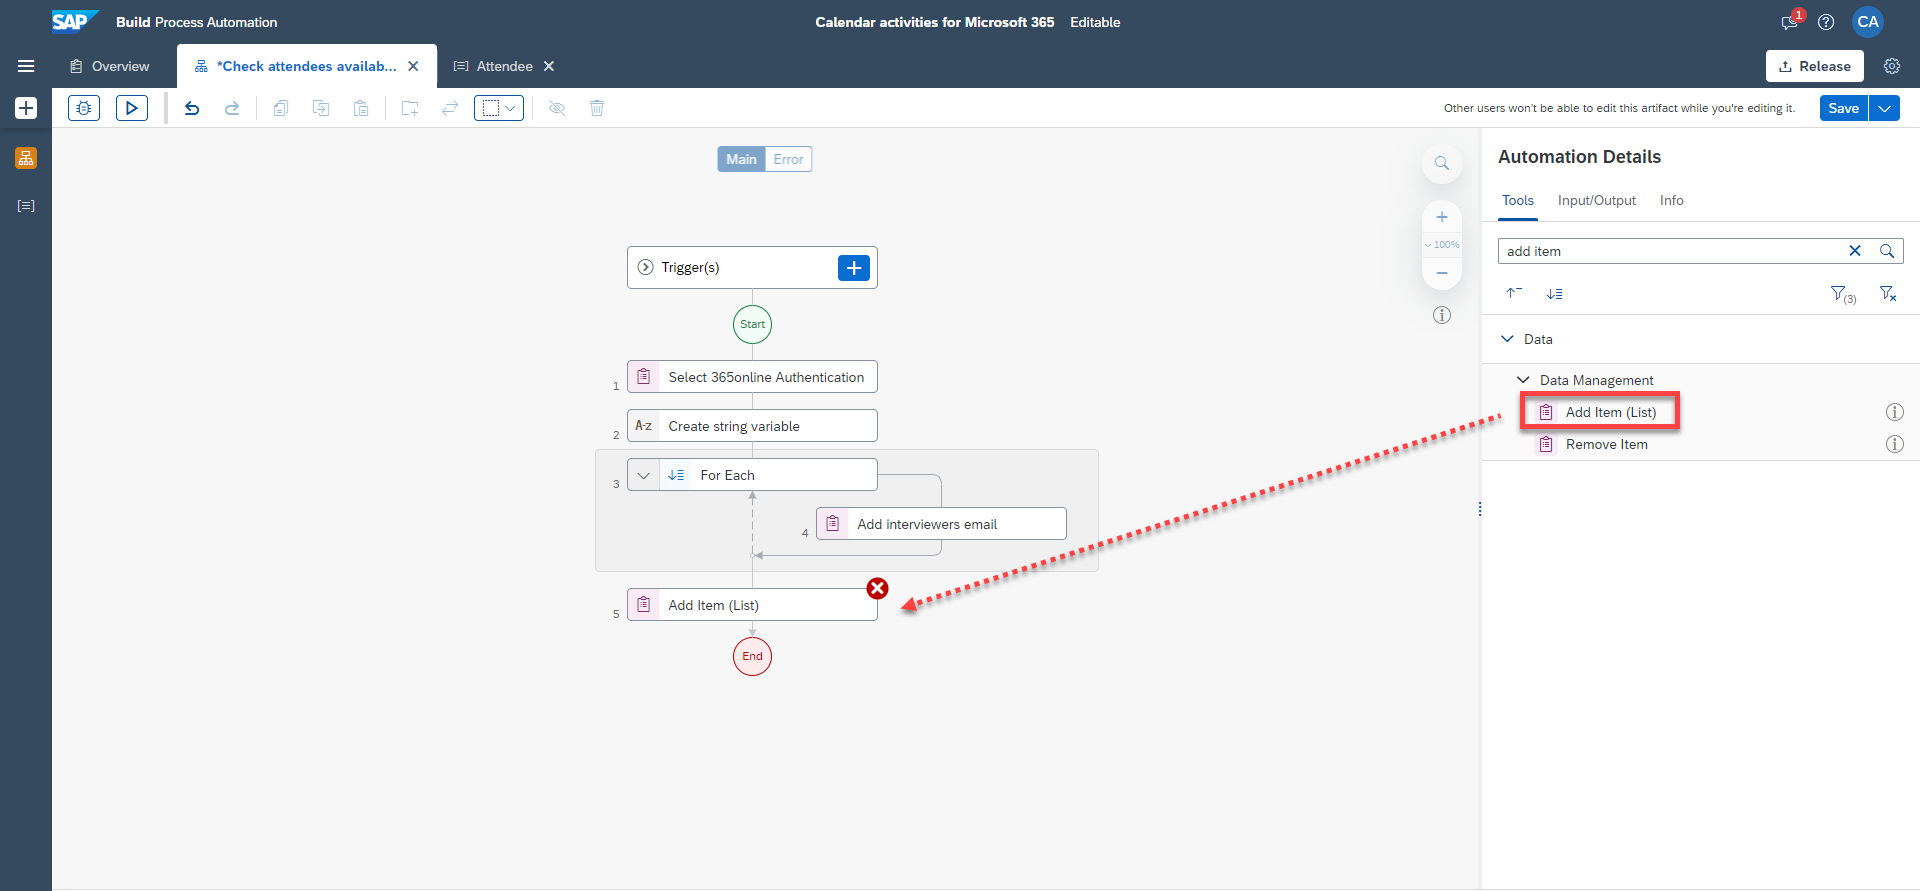Image resolution: width=1920 pixels, height=891 pixels.
Task: Click the add-to-group toolbar icon
Action: [x=410, y=108]
